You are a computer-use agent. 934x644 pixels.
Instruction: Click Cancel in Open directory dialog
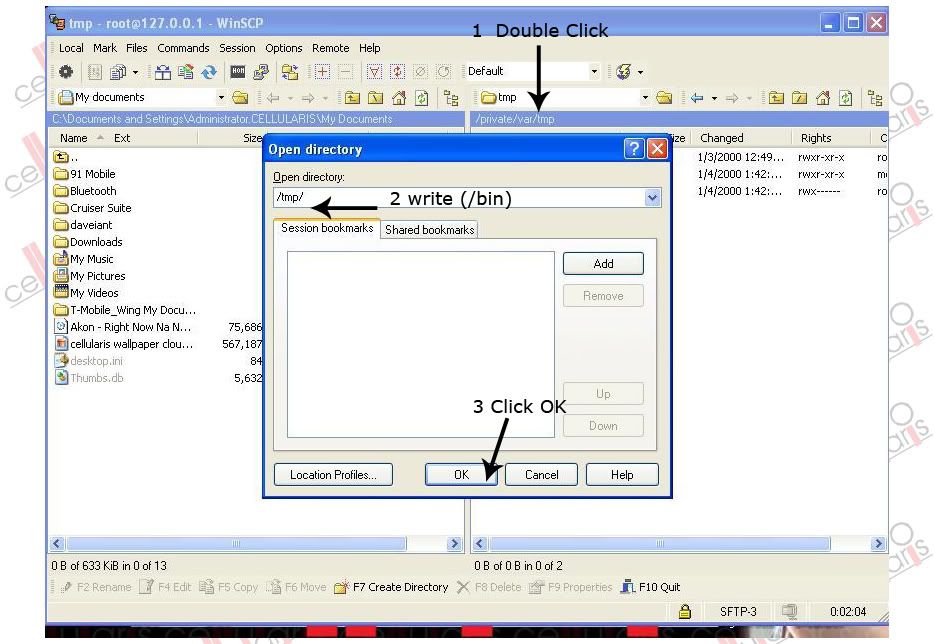[541, 475]
